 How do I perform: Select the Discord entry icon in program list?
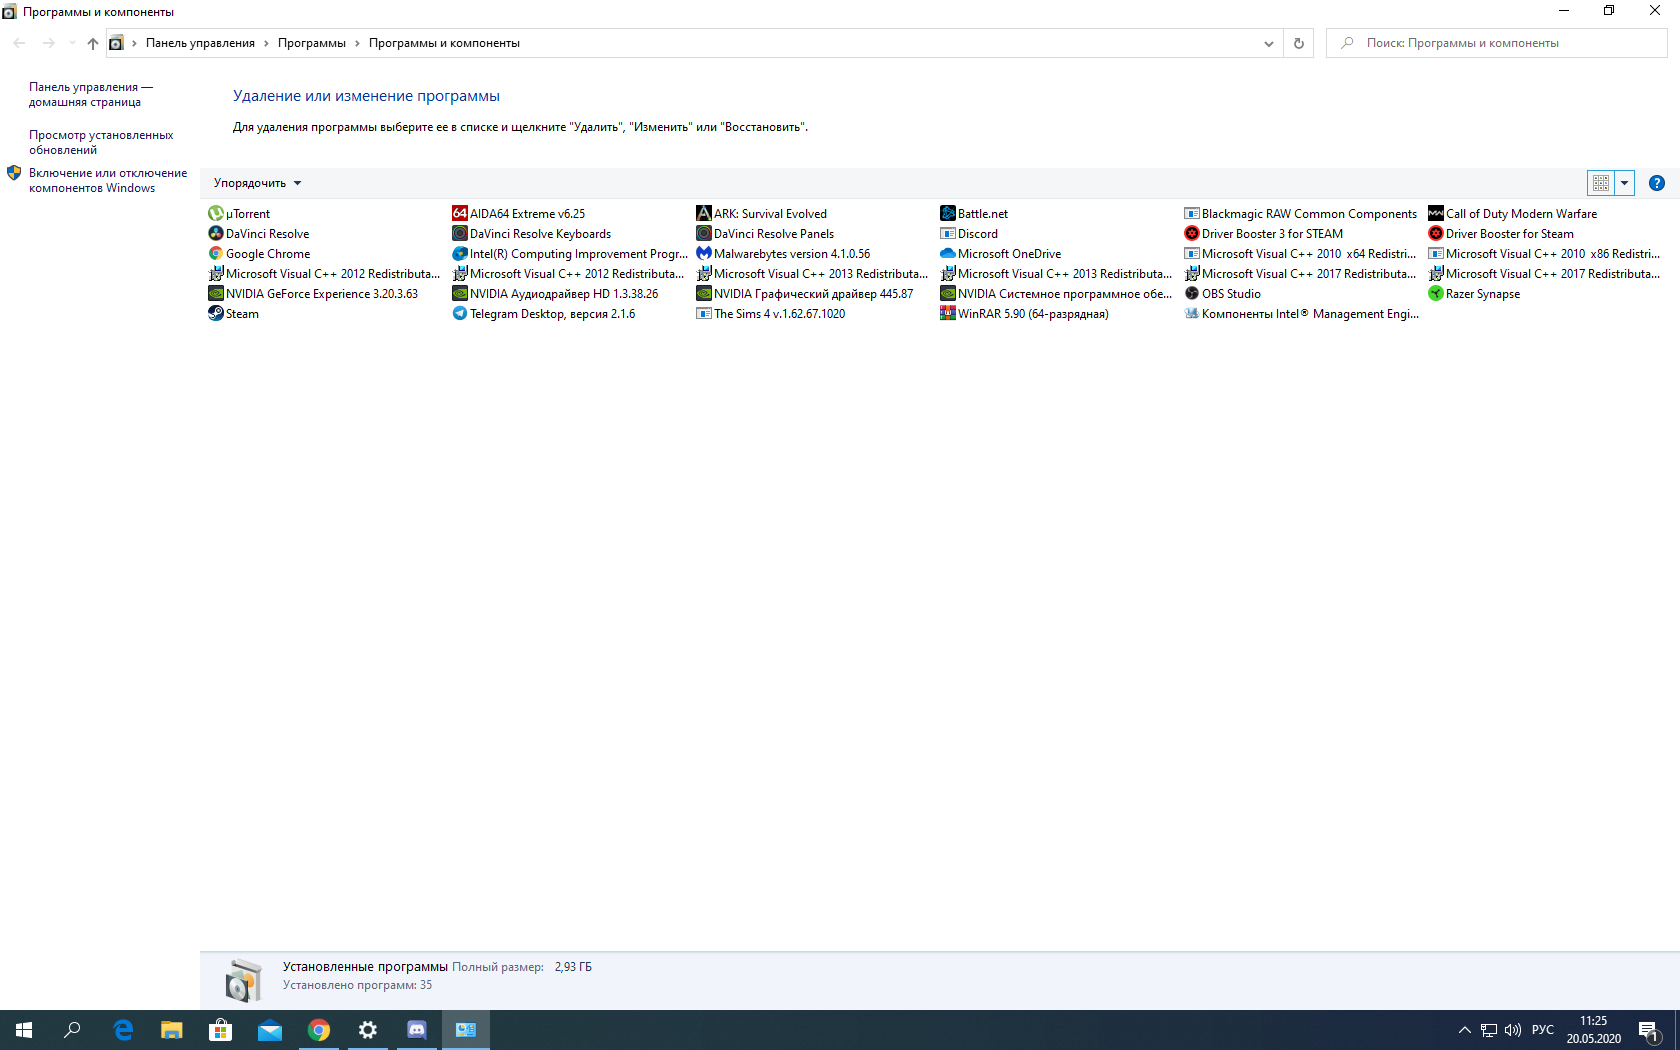948,233
